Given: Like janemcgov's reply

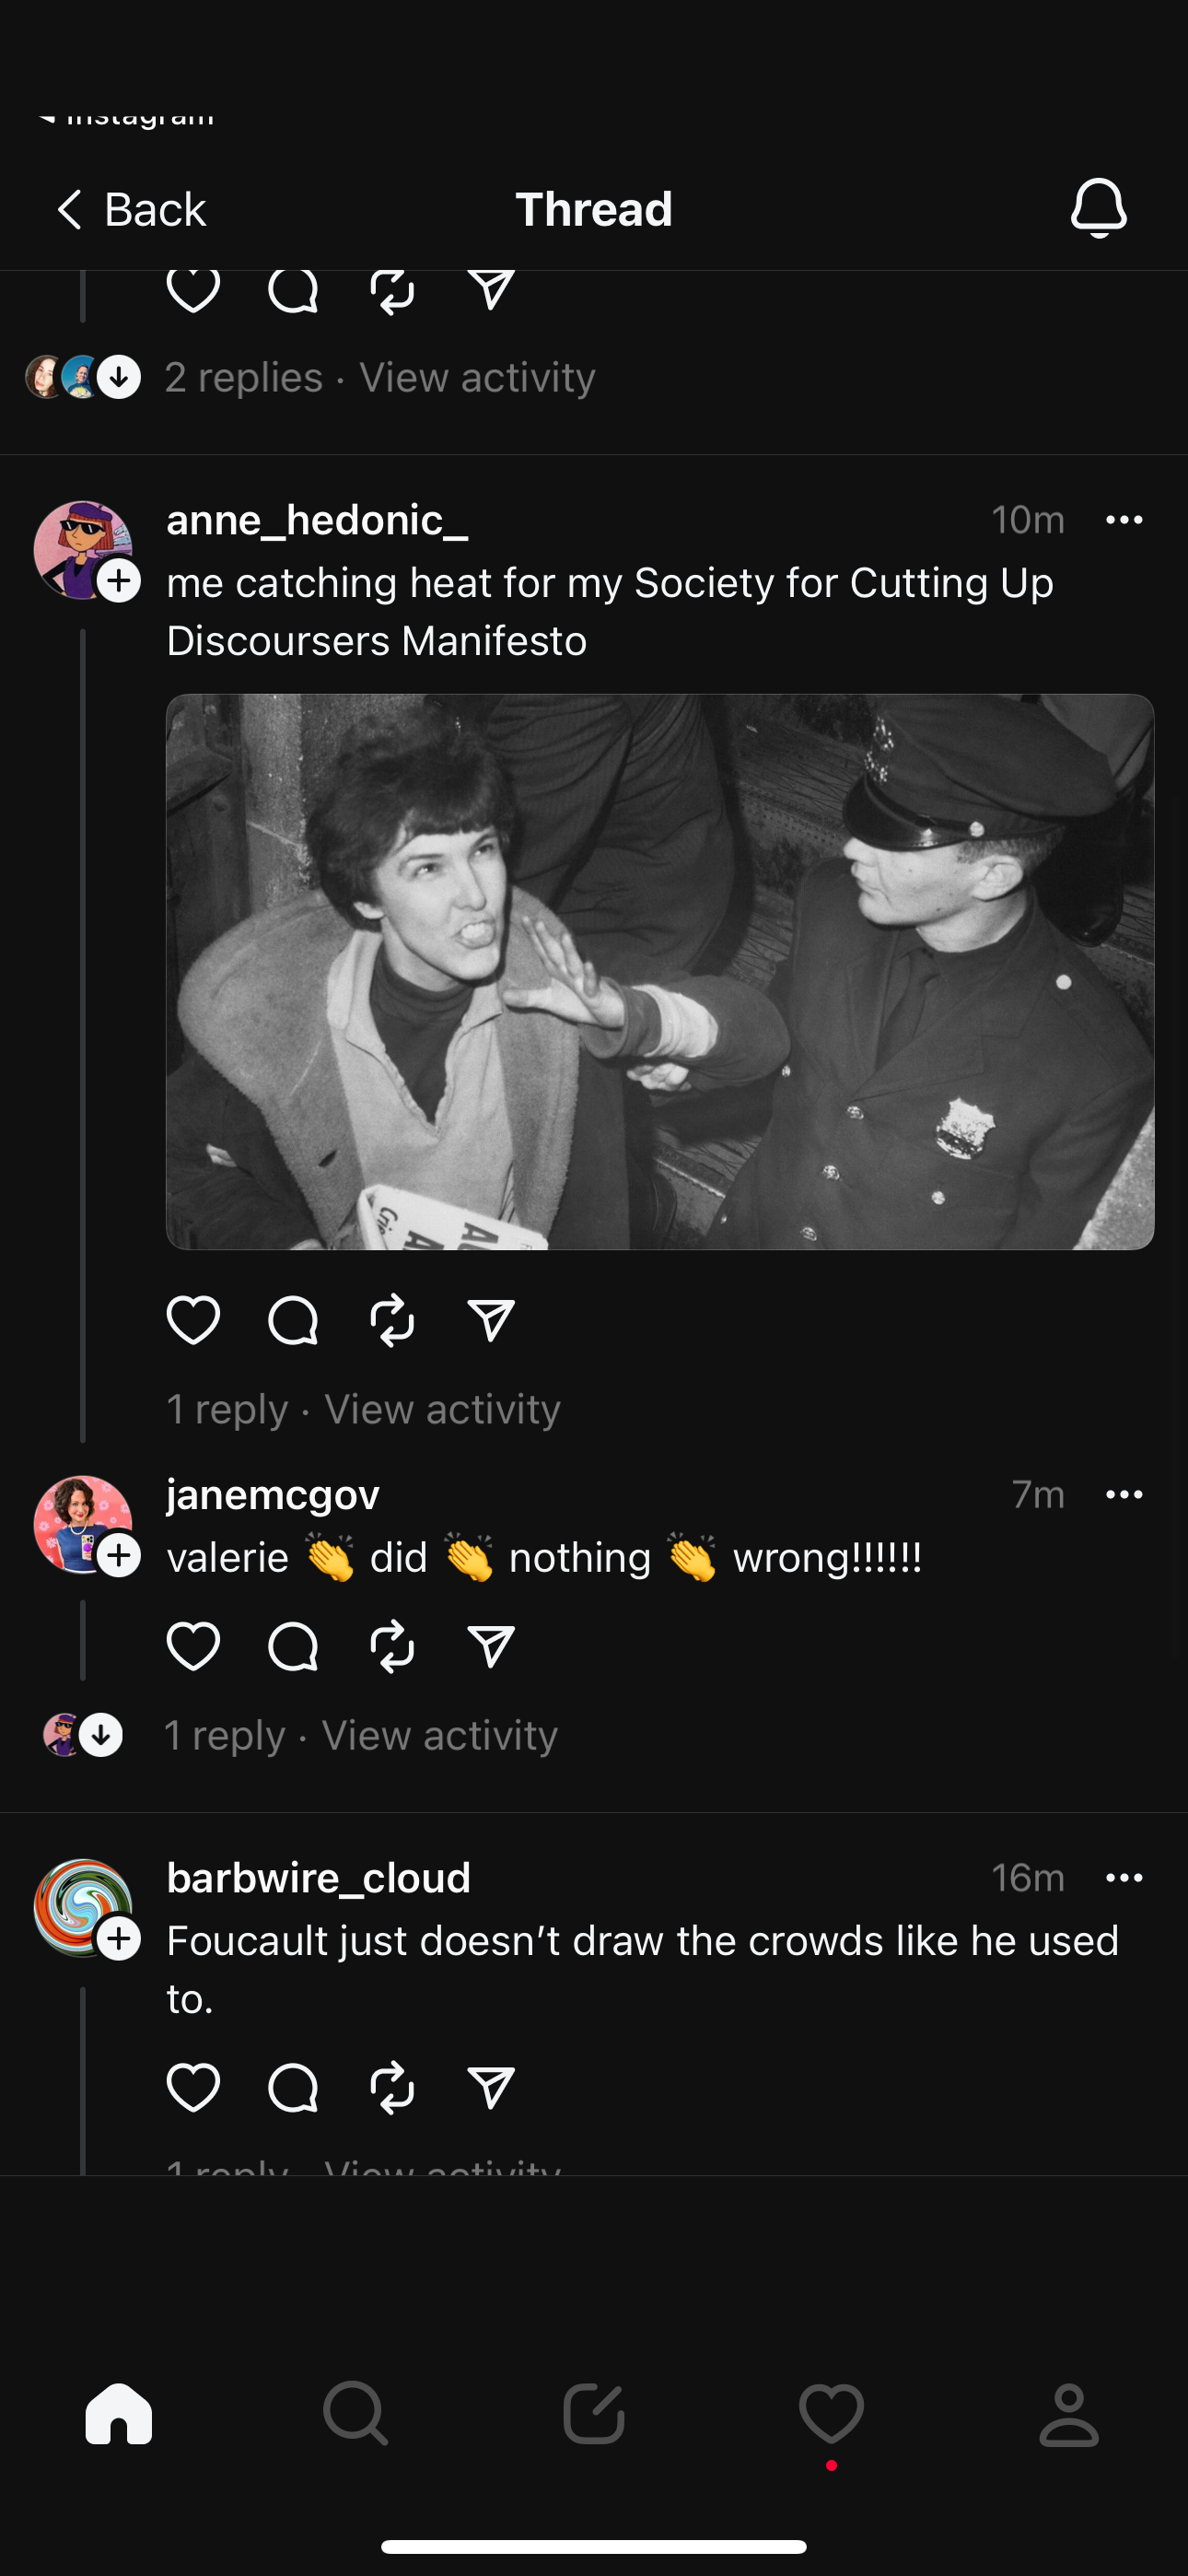Looking at the screenshot, I should [193, 1646].
